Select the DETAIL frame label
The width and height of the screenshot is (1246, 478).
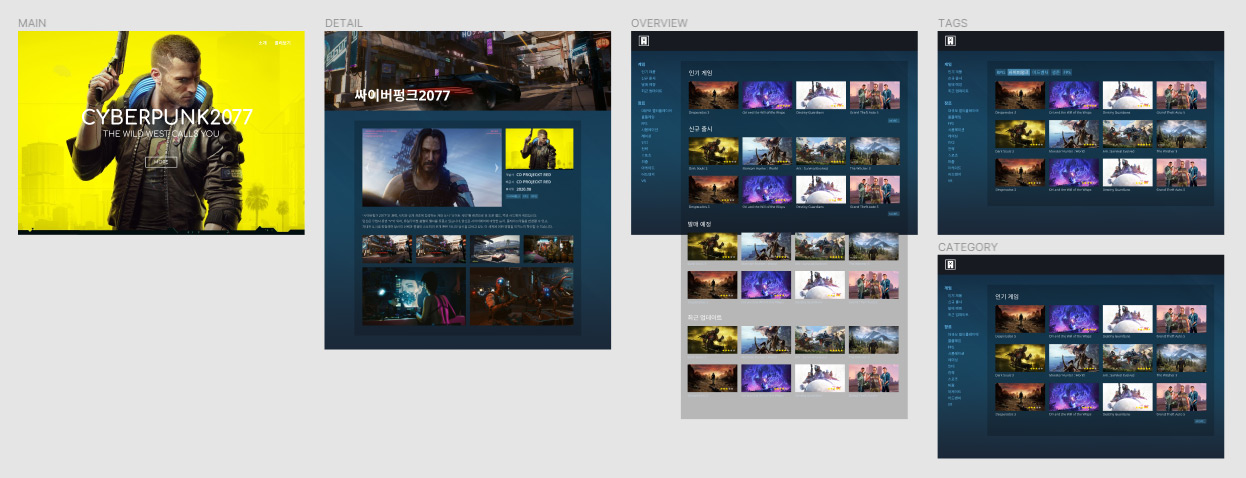coord(344,23)
